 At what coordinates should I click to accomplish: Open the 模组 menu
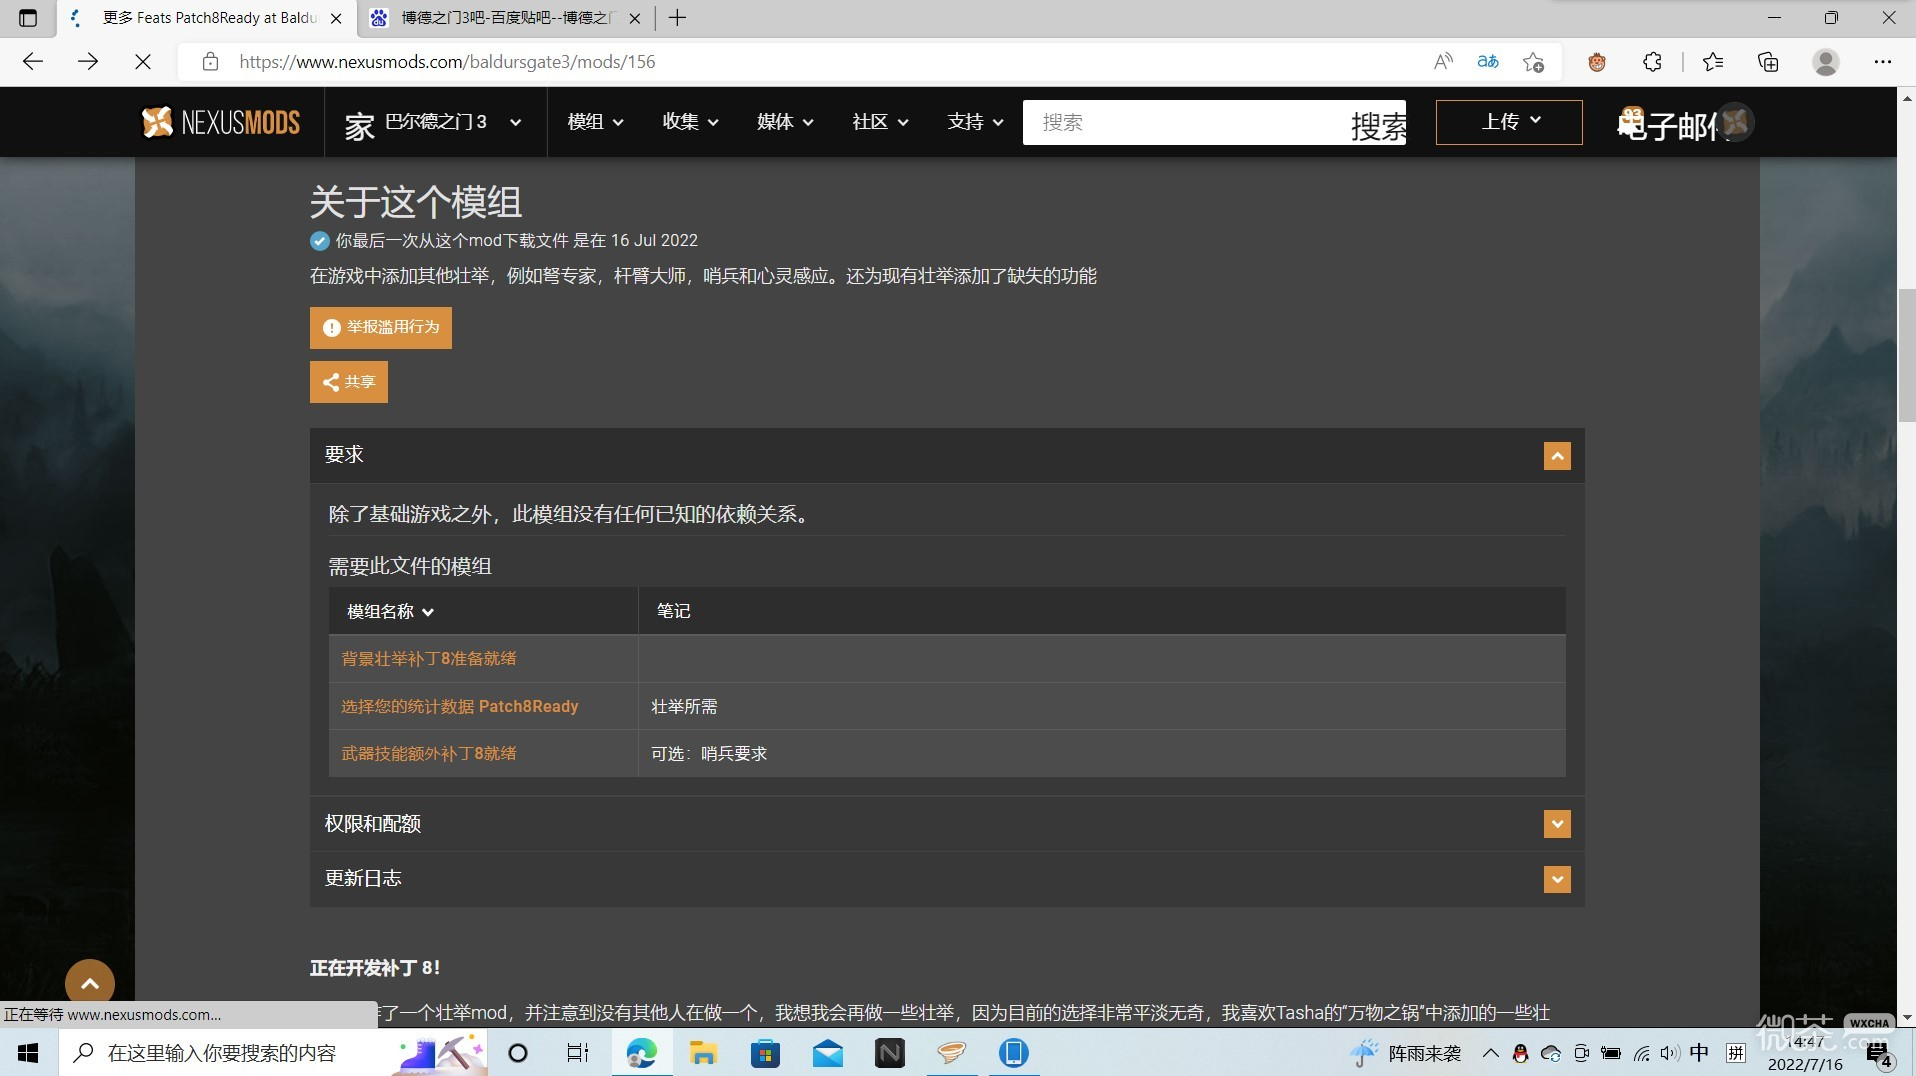click(595, 122)
